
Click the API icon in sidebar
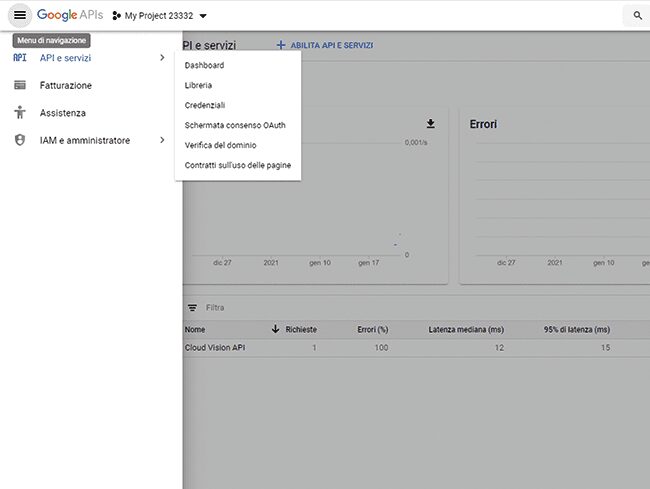[19, 58]
